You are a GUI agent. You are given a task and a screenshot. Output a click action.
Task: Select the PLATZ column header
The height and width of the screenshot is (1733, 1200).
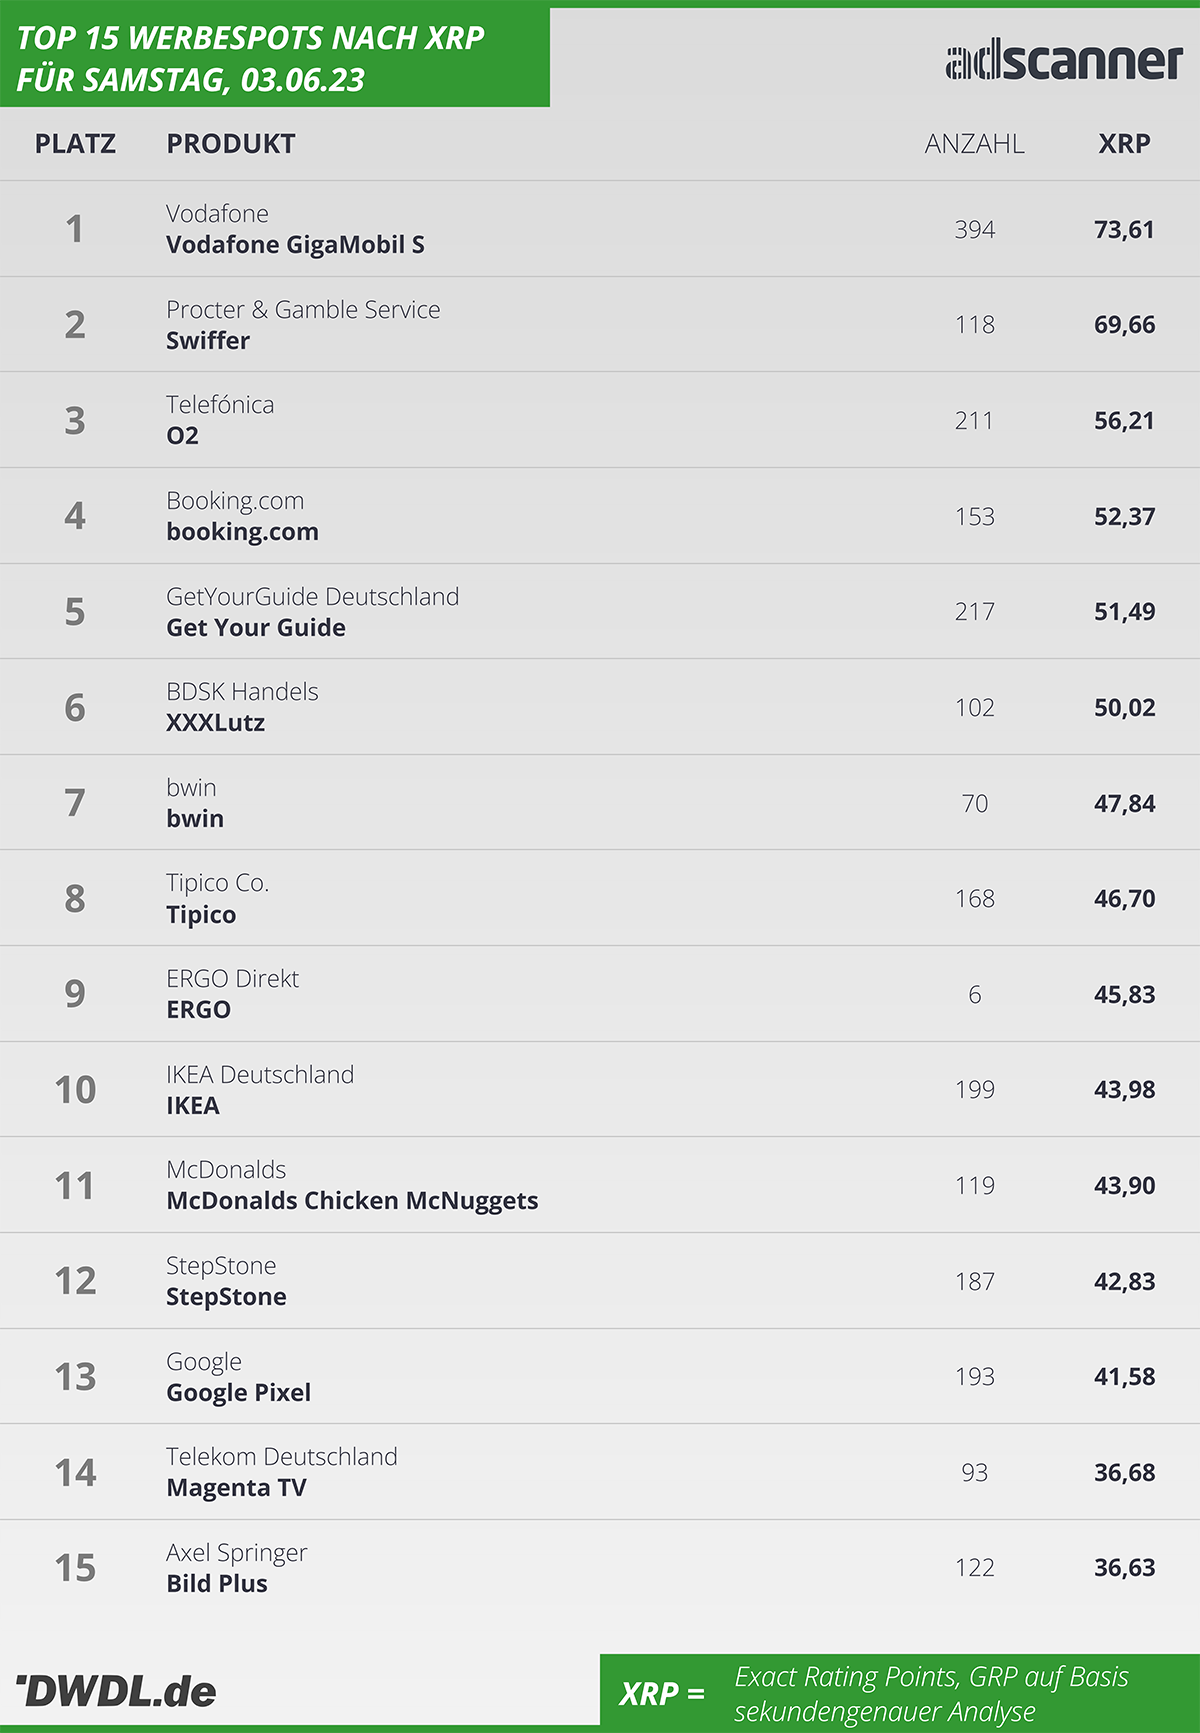pos(75,144)
